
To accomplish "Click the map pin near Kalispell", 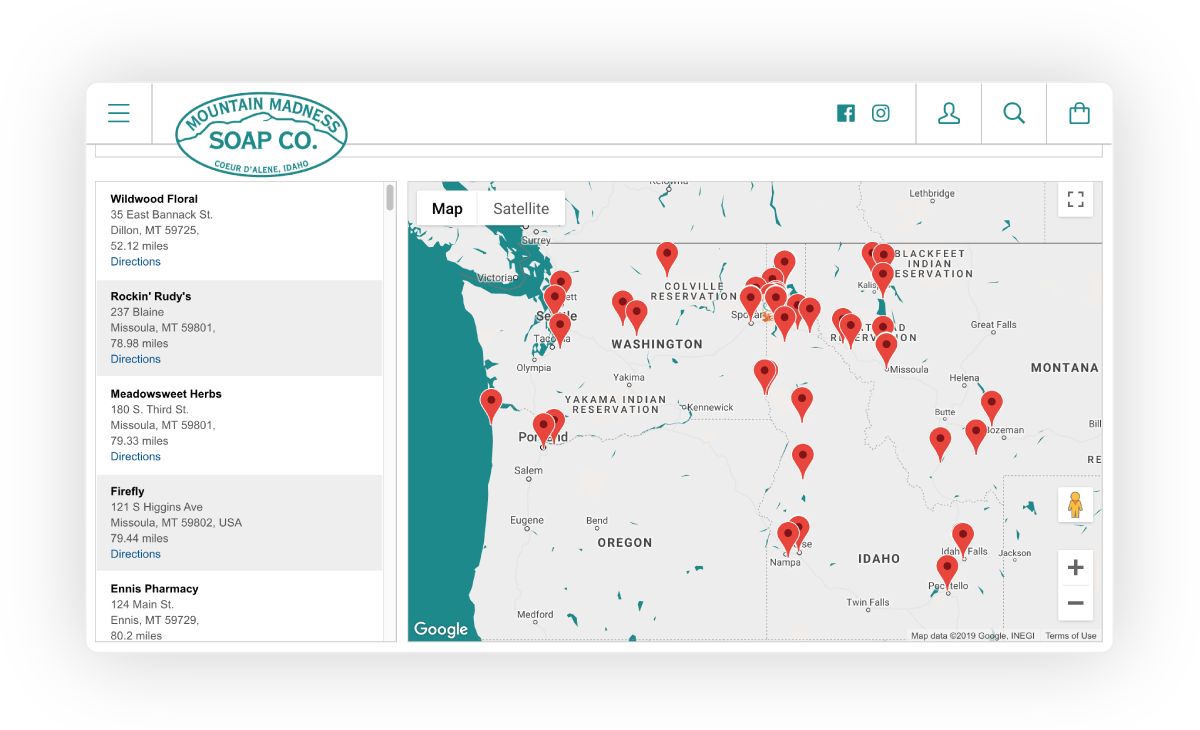I will (x=882, y=279).
